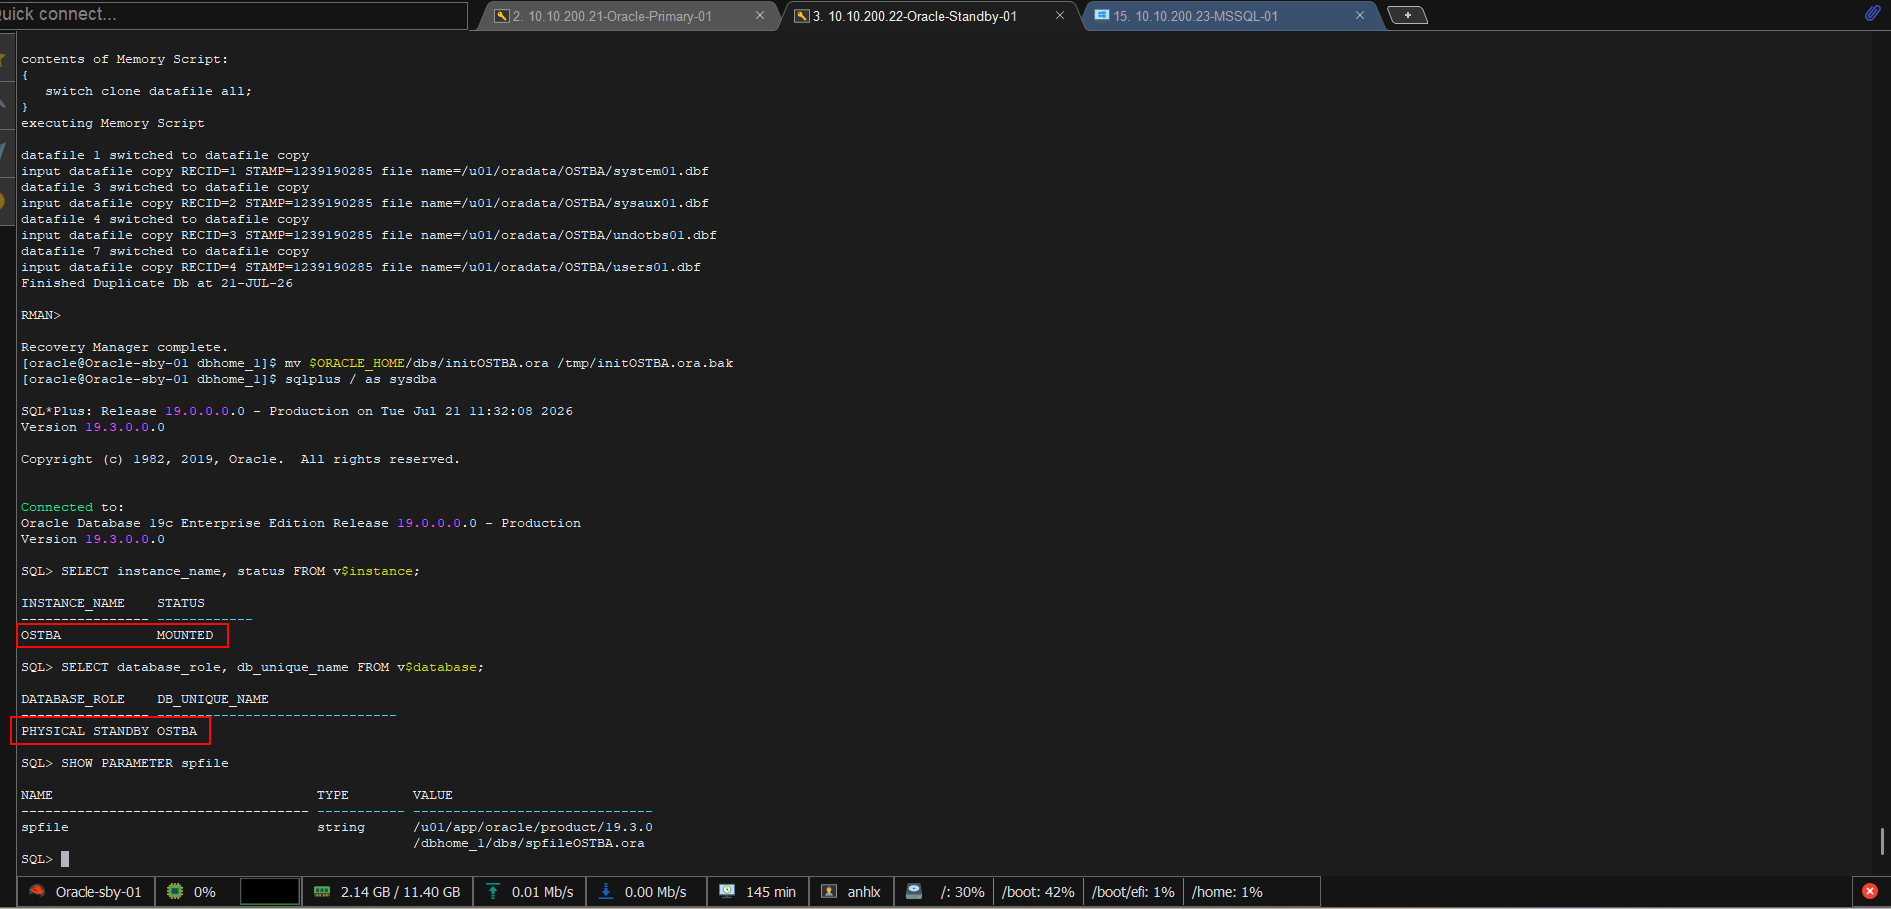This screenshot has height=909, width=1891.
Task: Click the SQL> prompt cursor line
Action: click(x=45, y=859)
